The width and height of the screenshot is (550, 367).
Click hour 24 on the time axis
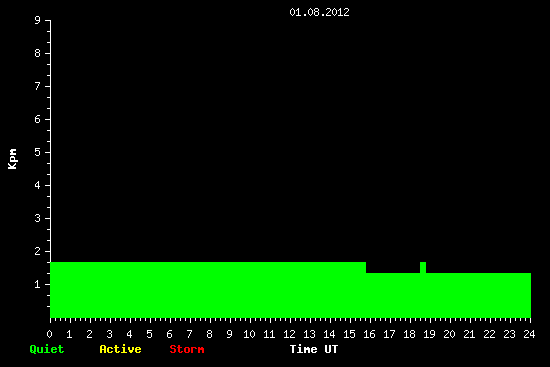529,334
